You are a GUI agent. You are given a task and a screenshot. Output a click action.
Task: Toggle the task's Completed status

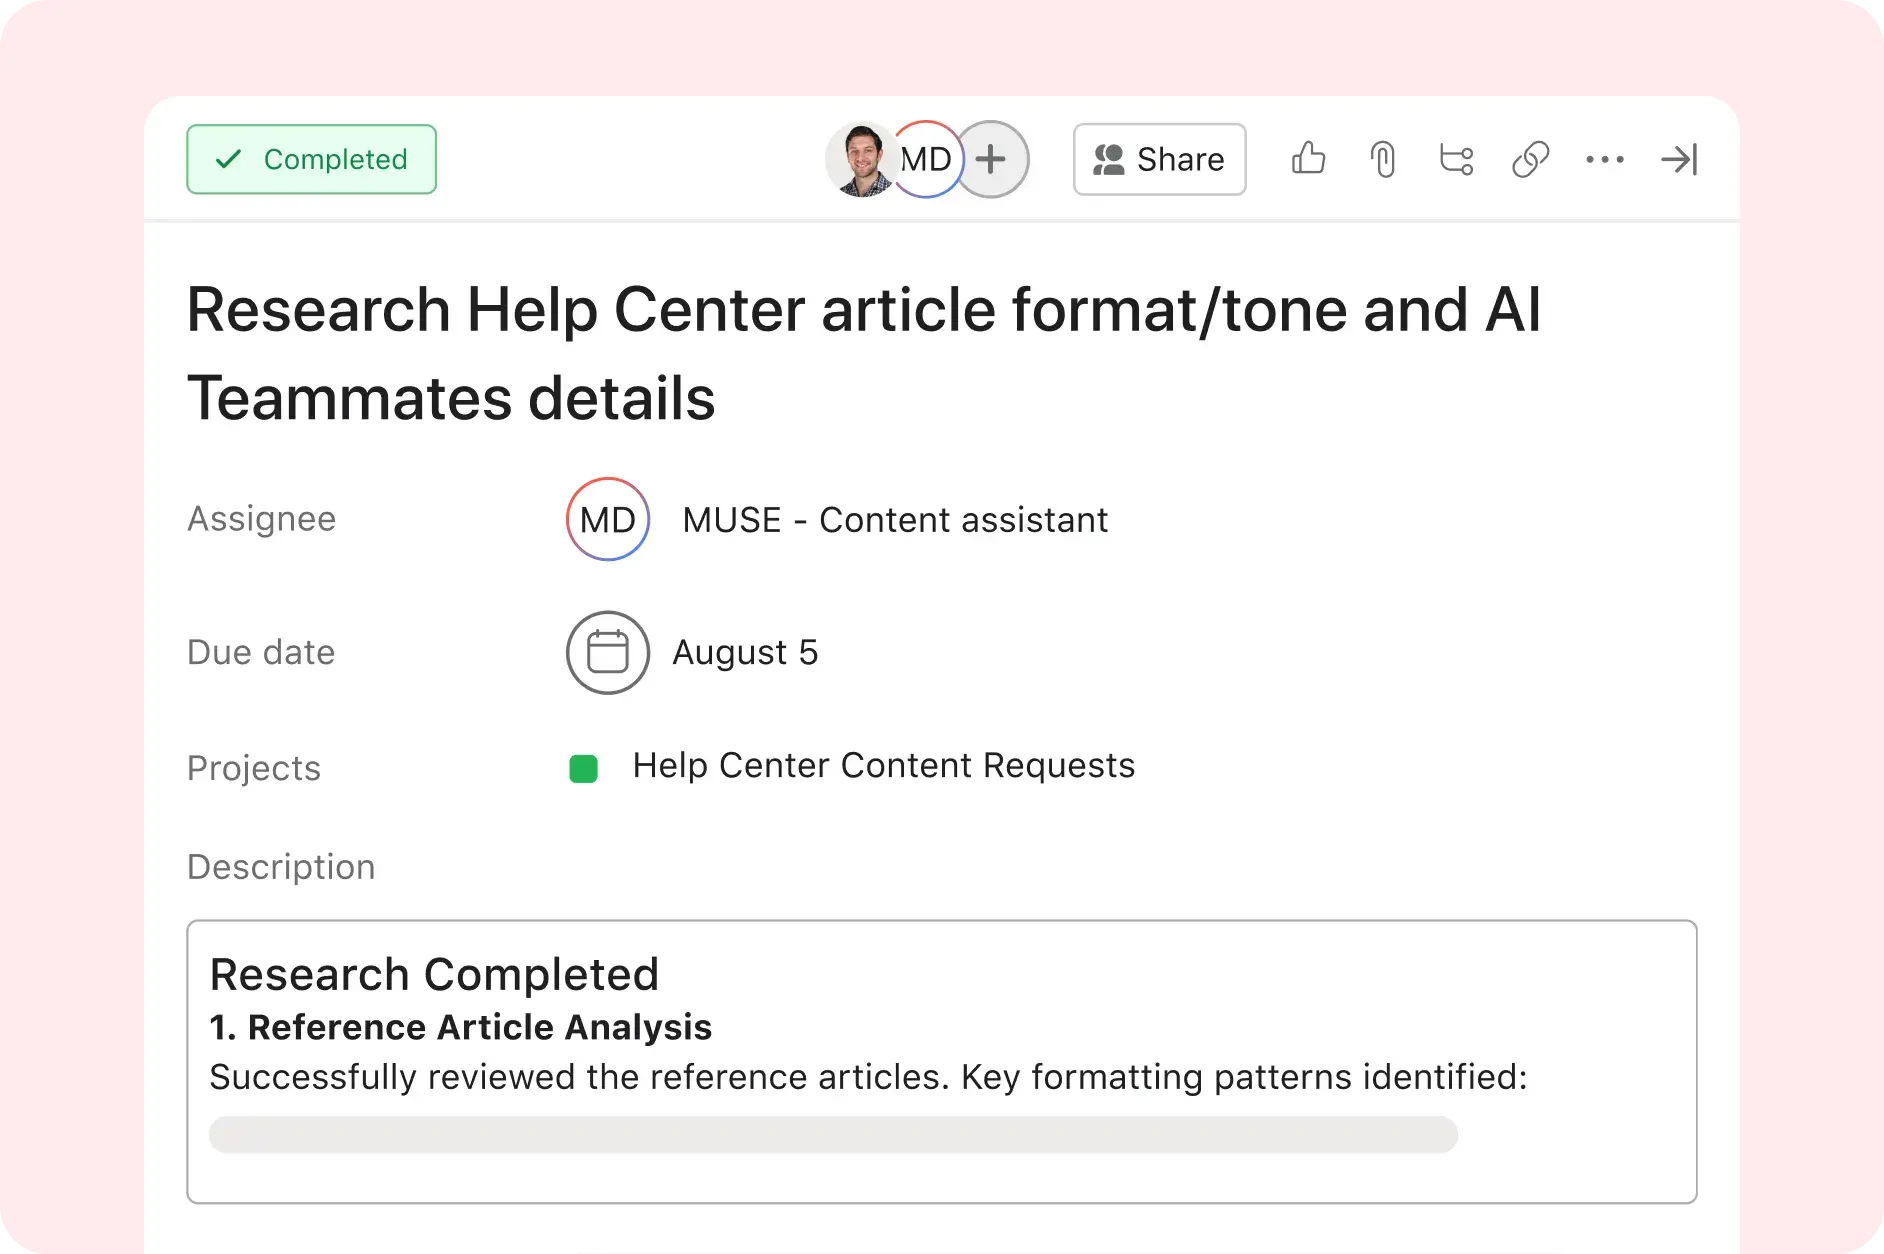click(x=311, y=158)
